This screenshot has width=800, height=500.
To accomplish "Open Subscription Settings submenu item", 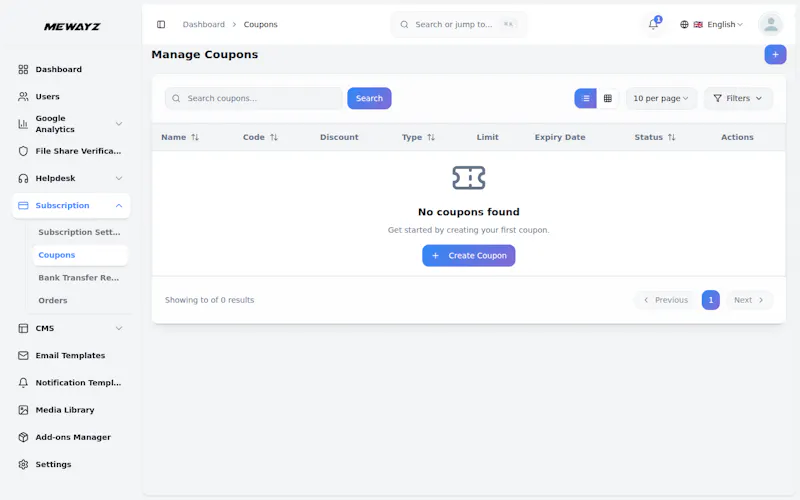I will [79, 232].
